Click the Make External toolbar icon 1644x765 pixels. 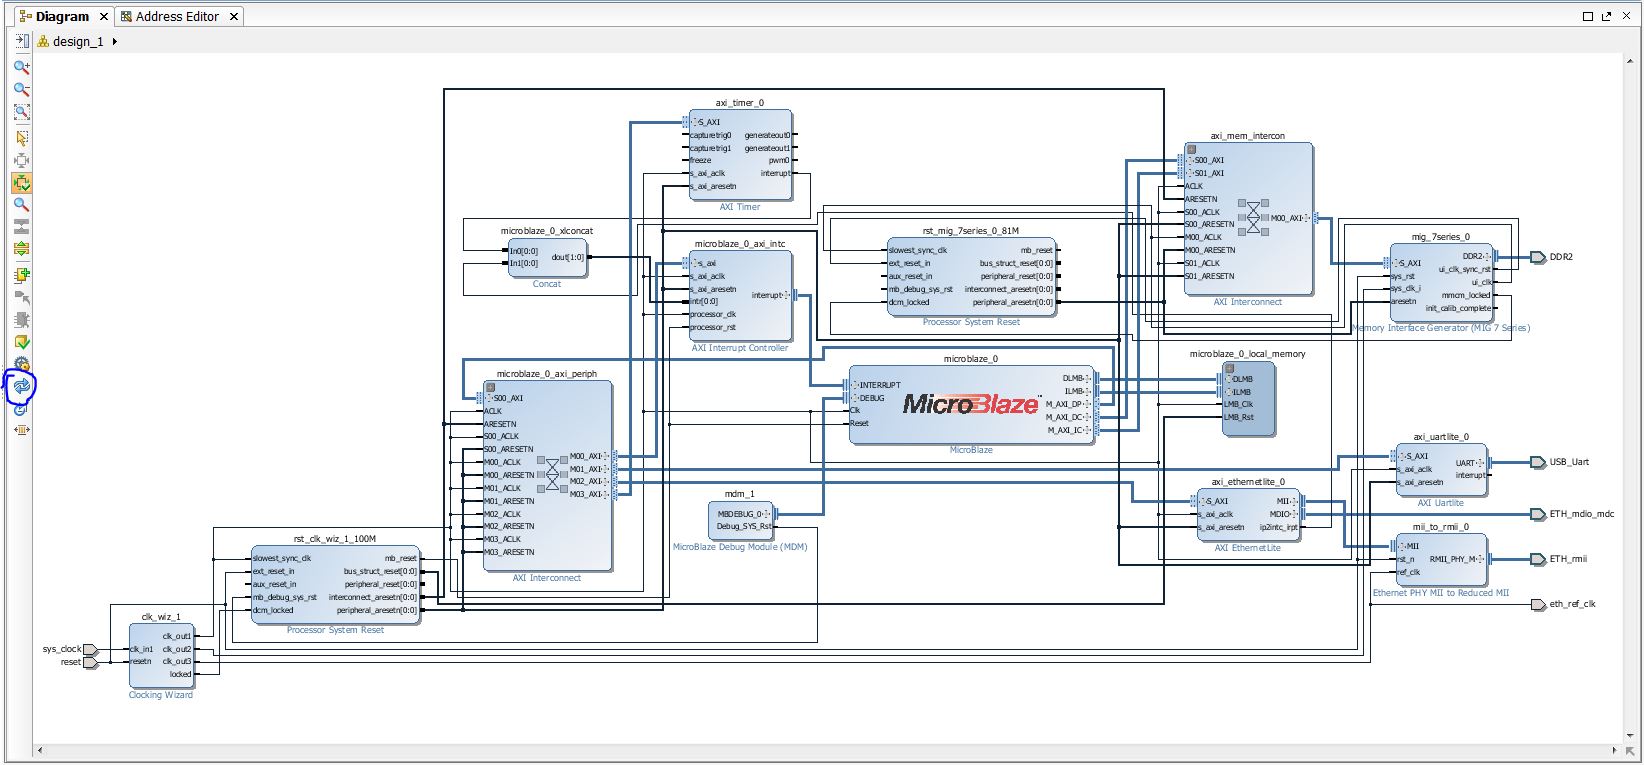21,298
